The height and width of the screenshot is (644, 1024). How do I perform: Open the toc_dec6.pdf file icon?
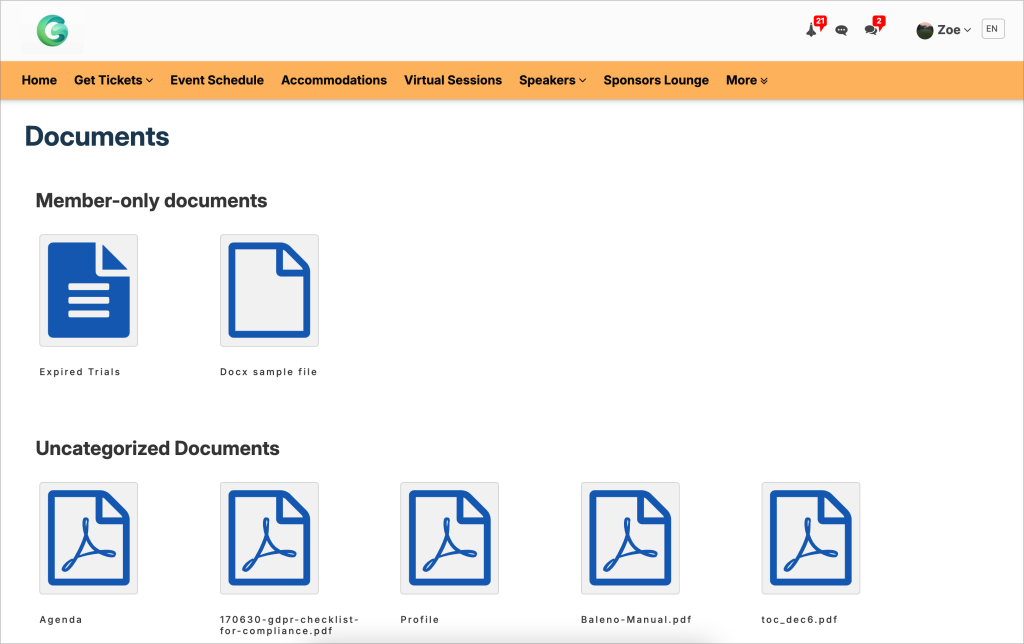click(811, 538)
